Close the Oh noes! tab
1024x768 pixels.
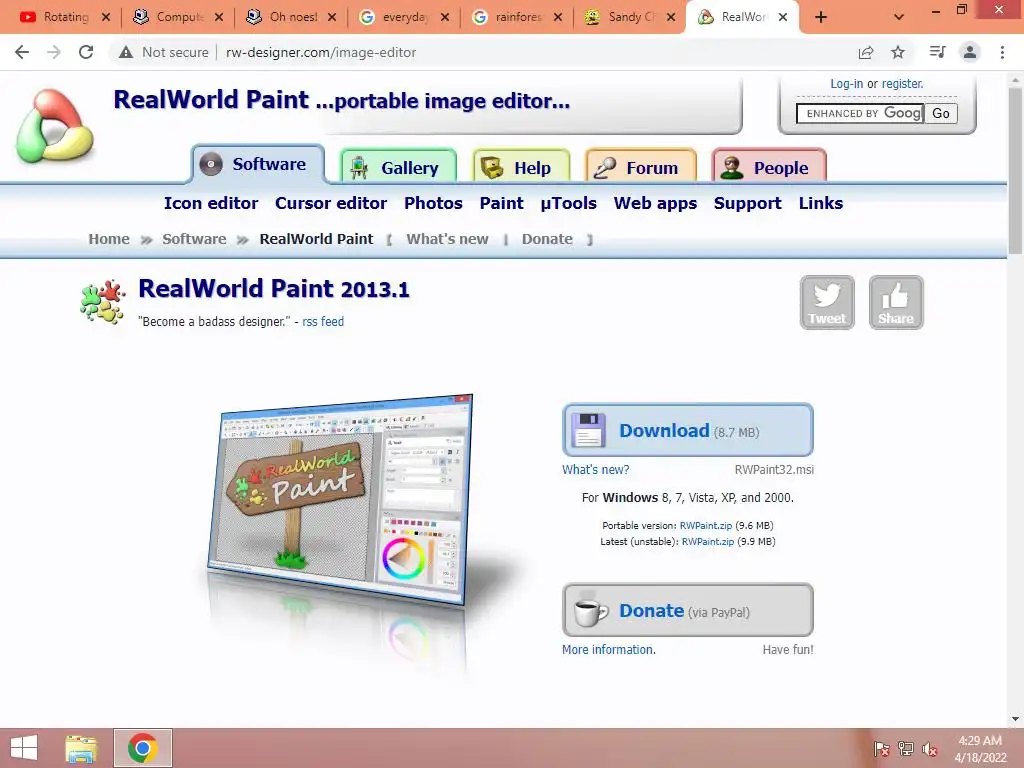[332, 17]
